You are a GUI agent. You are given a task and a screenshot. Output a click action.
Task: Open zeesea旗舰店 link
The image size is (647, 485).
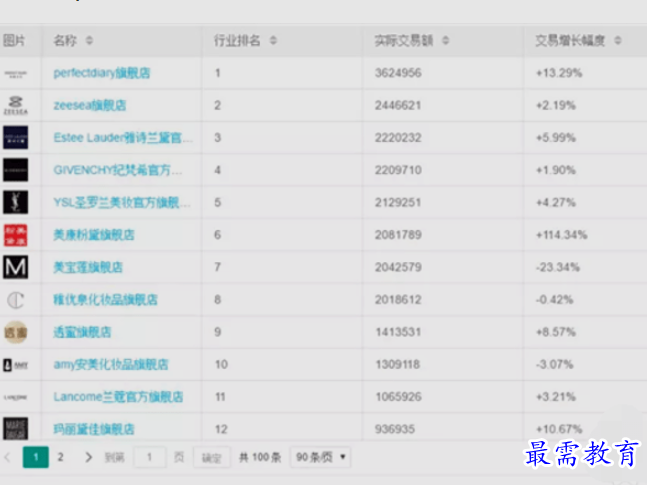point(90,105)
